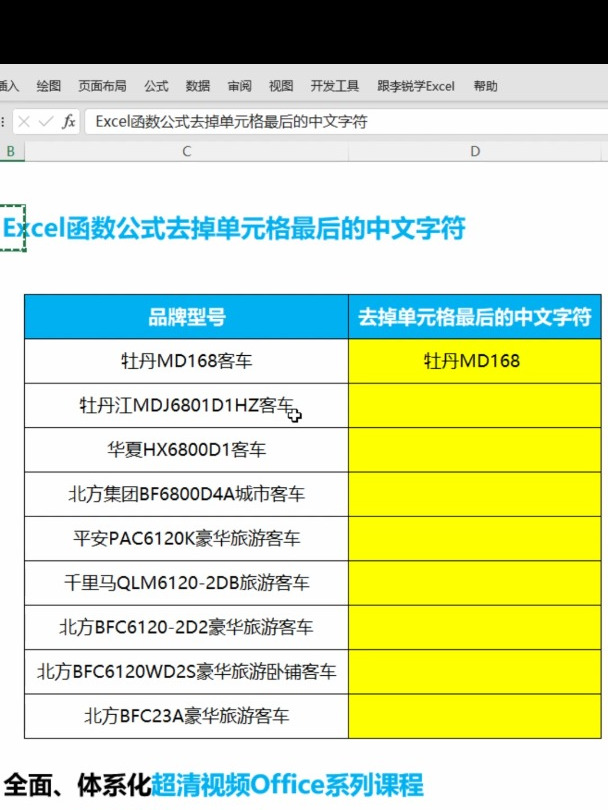The height and width of the screenshot is (810, 608).
Task: Select yellow cell beside 千里马QLM6120-2DB旅游客车
Action: tap(475, 583)
